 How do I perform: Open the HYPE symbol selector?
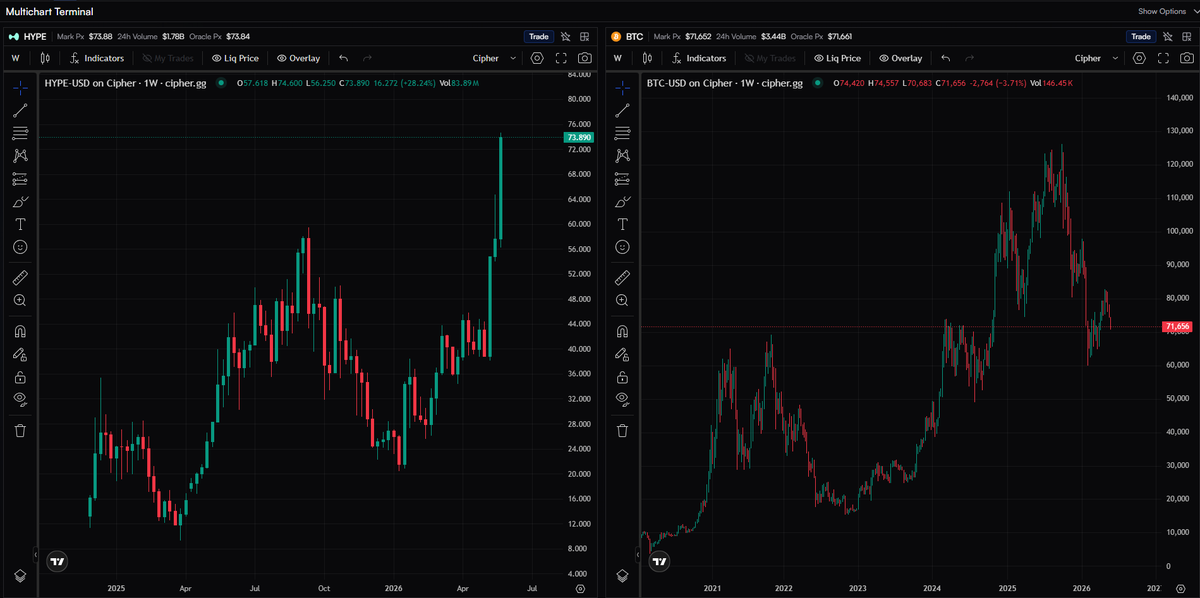28,36
